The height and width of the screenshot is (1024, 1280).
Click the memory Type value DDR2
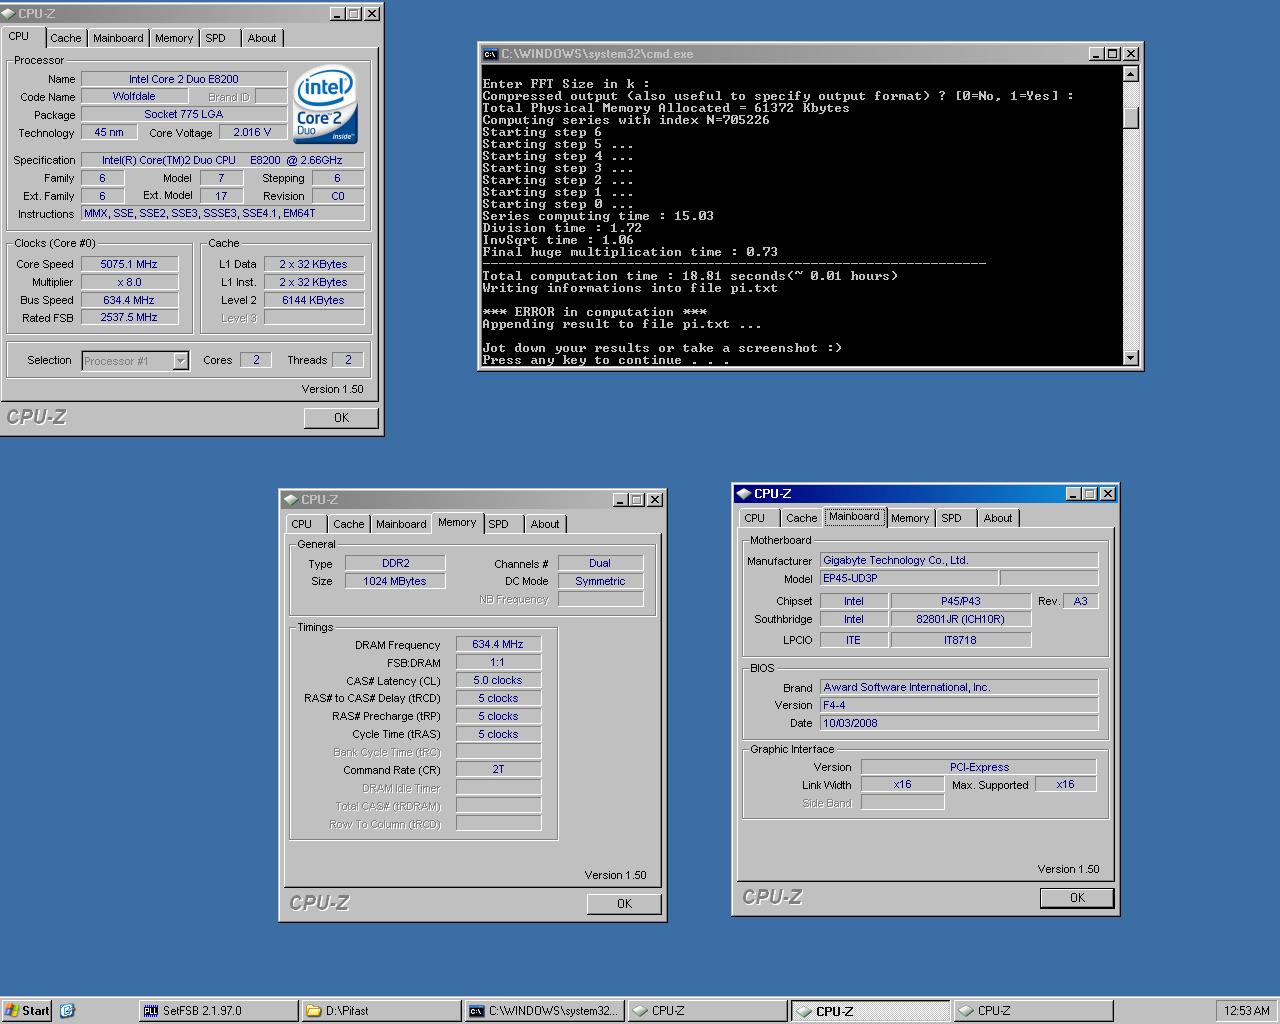396,563
